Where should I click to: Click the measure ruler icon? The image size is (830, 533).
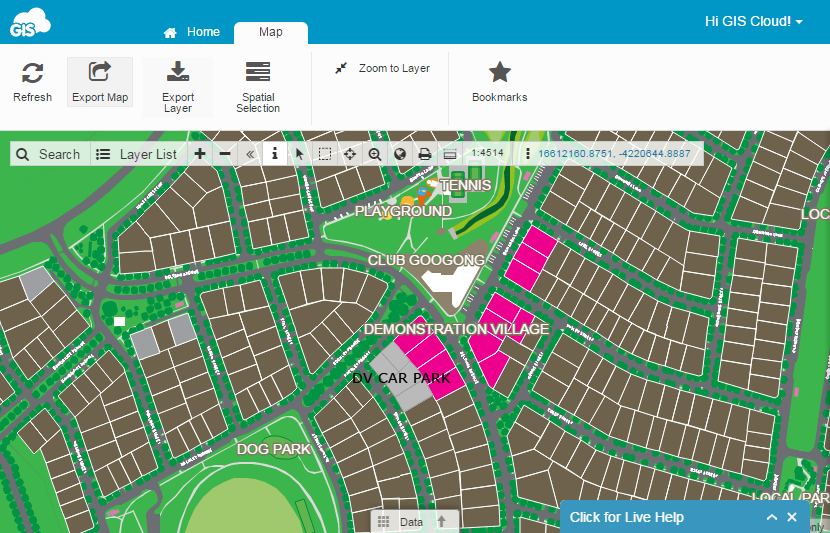[x=449, y=154]
